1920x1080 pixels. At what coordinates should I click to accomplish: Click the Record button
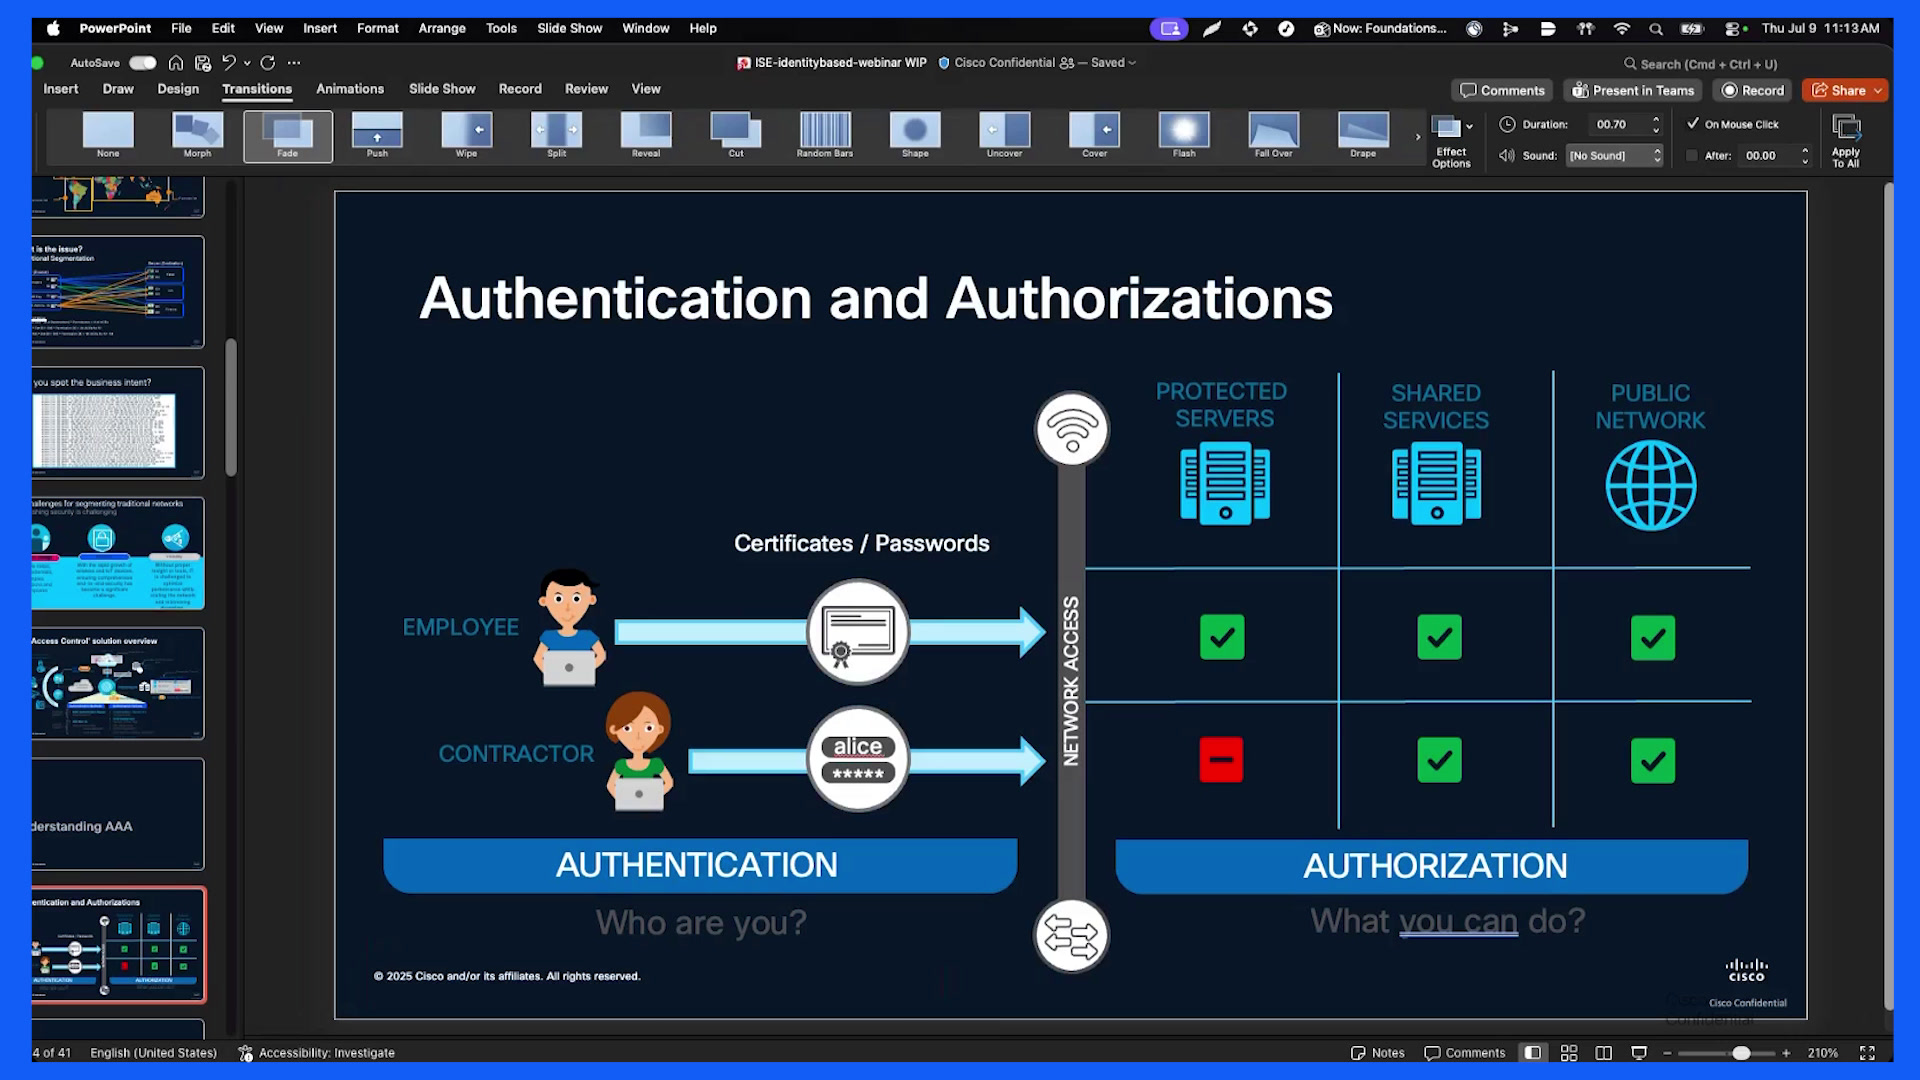[x=1752, y=91]
